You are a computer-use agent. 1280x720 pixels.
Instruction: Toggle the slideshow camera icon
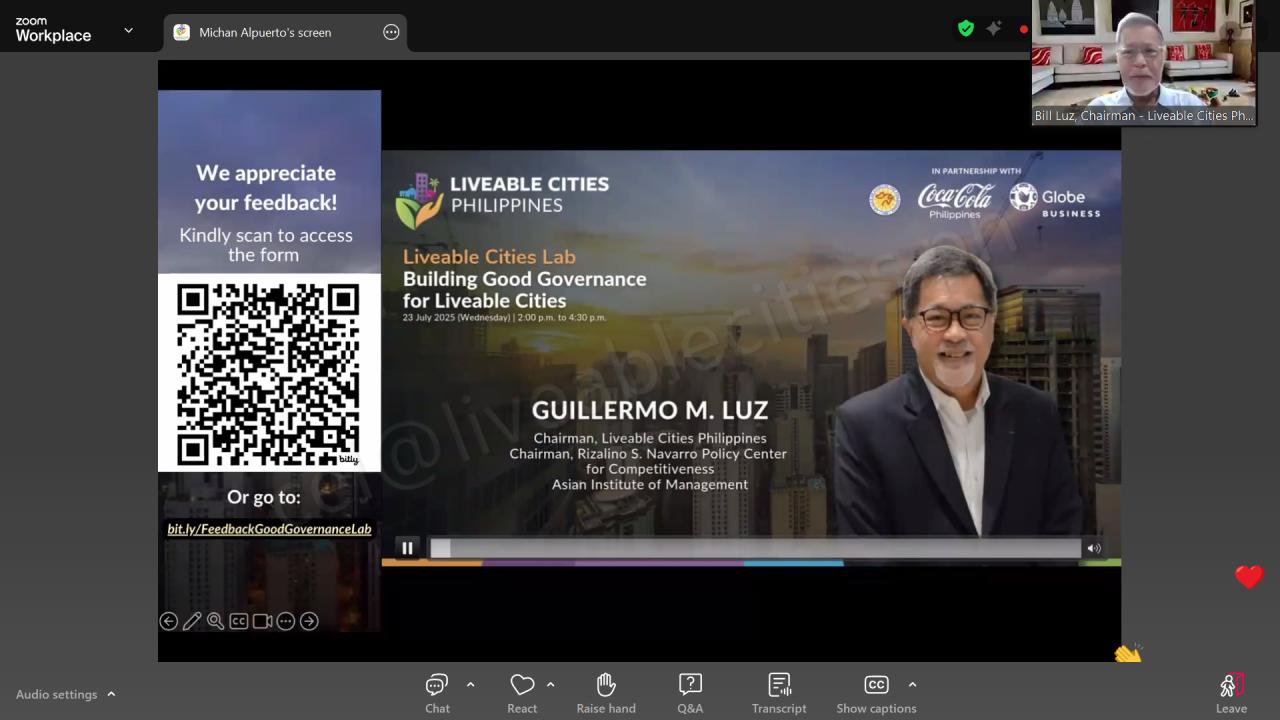tap(262, 621)
